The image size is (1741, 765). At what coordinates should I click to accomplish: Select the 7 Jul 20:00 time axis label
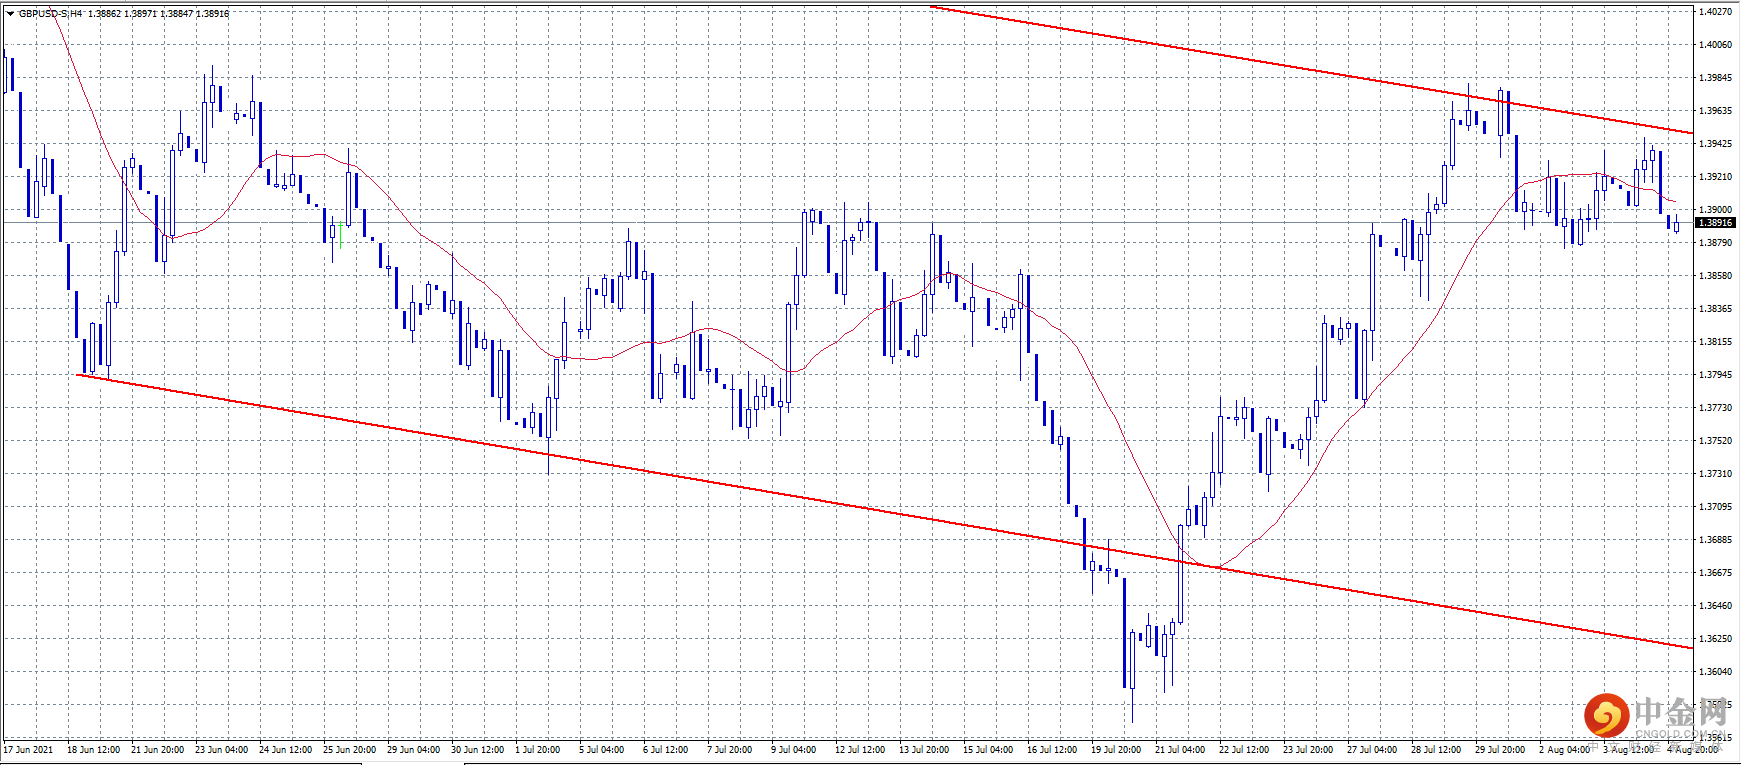tap(729, 750)
